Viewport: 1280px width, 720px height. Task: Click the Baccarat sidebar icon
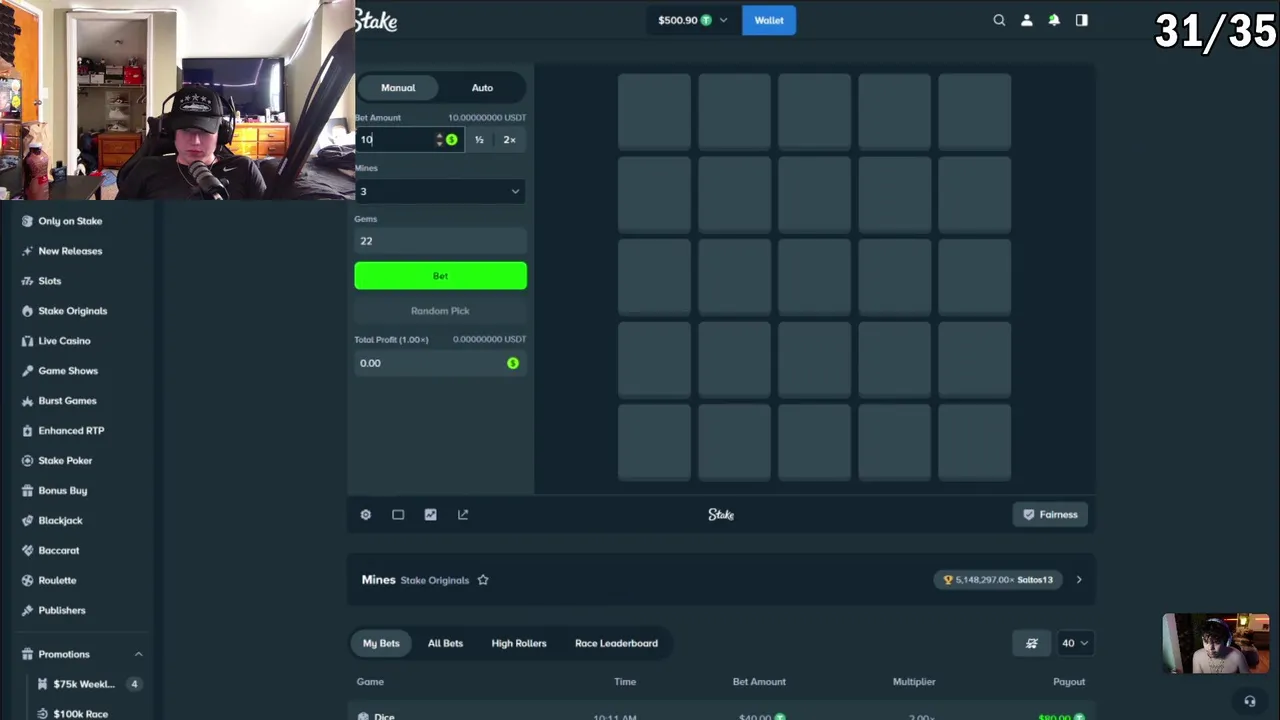[x=27, y=550]
